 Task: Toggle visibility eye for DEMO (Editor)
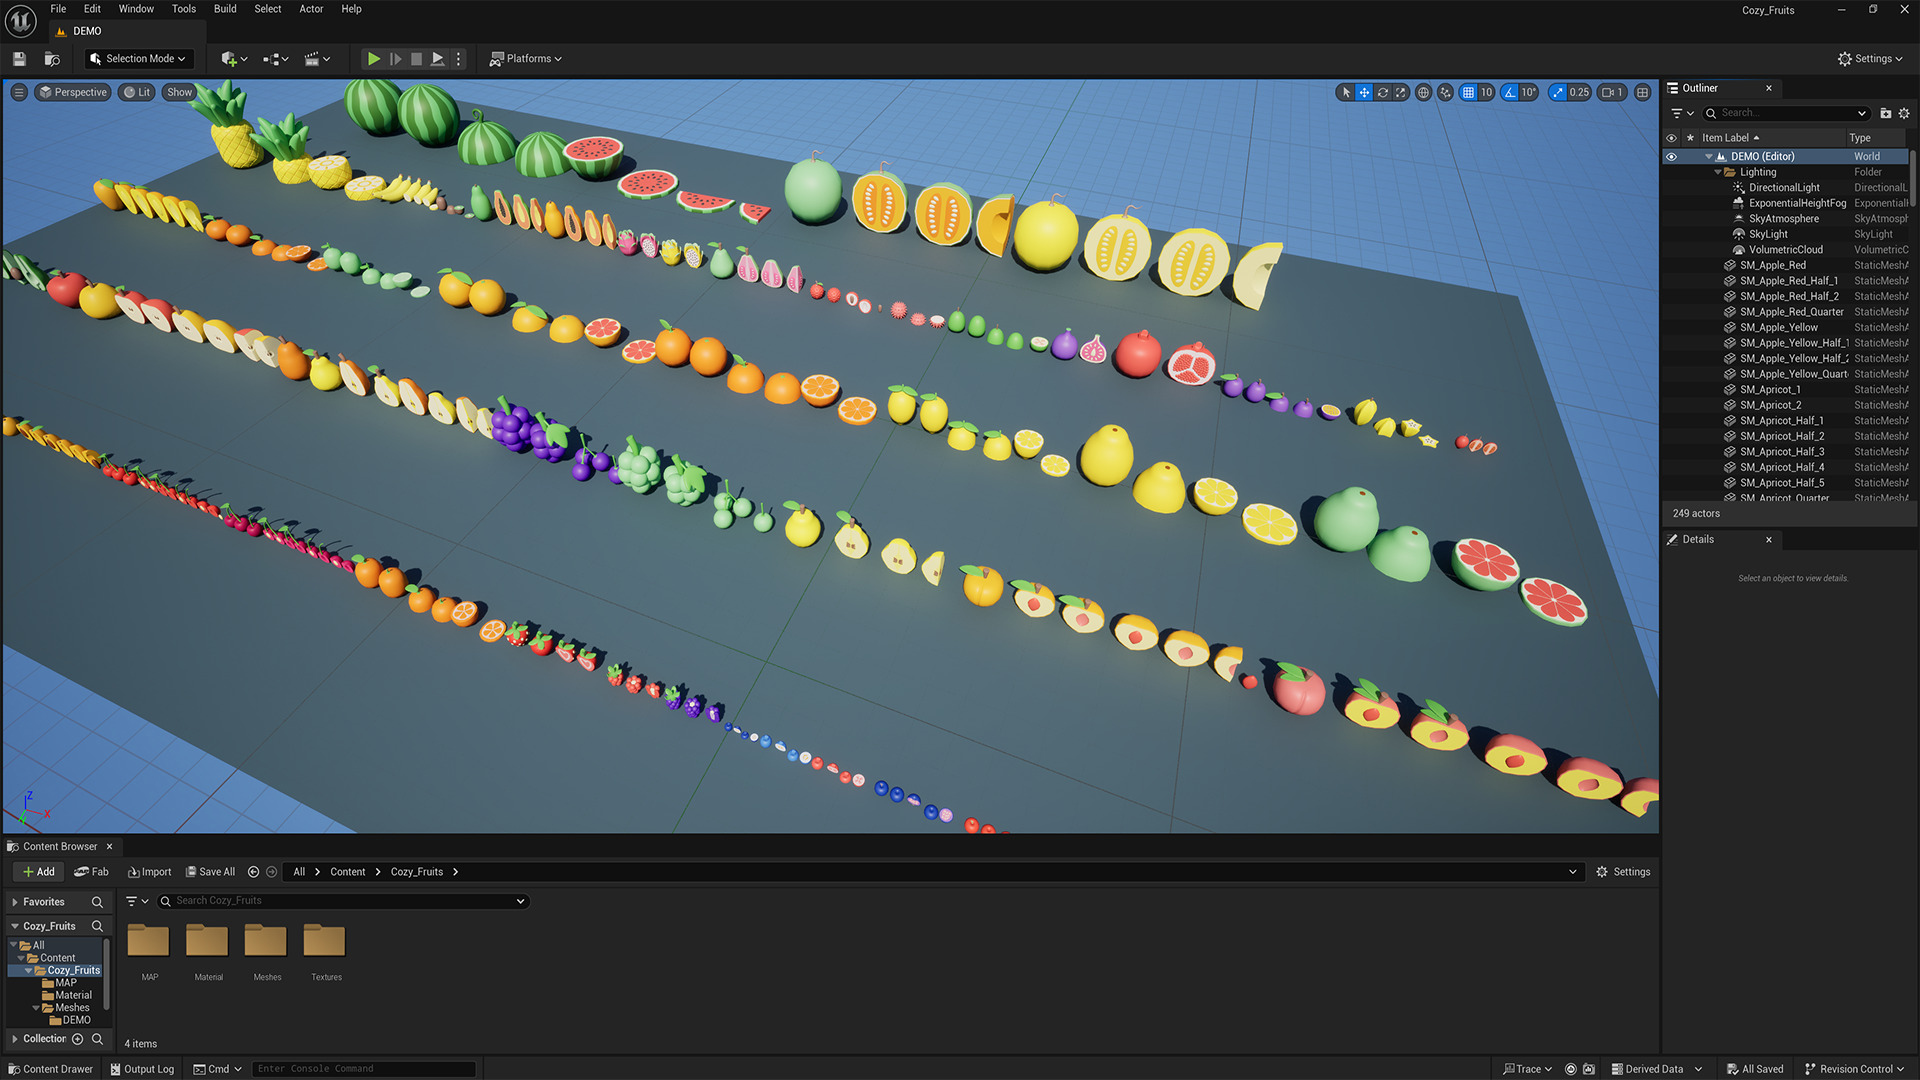[1671, 156]
